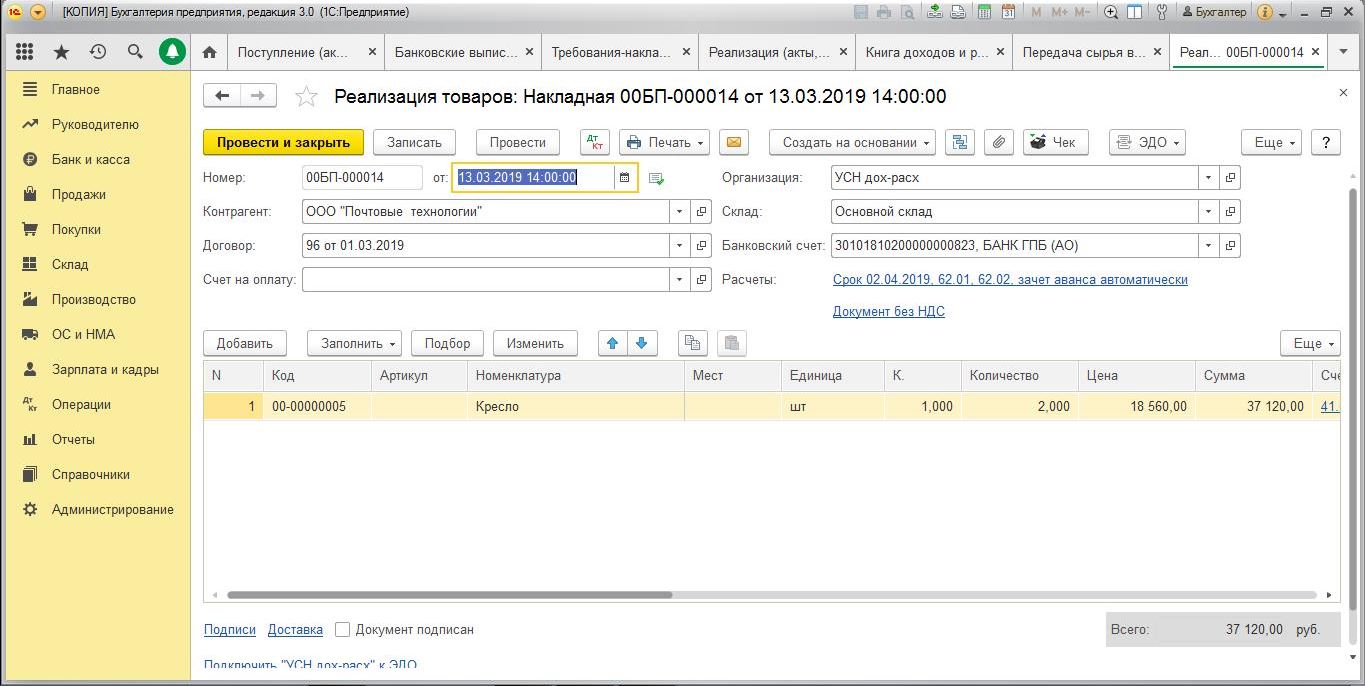Open the Favorites star panel
The height and width of the screenshot is (686, 1365).
(61, 52)
